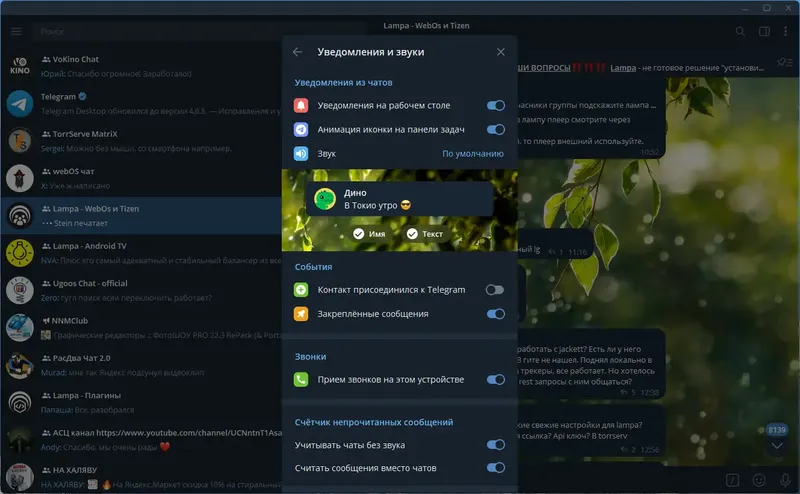Viewport: 800px width, 494px height.
Task: Jump to bottom with the down arrow
Action: click(777, 446)
